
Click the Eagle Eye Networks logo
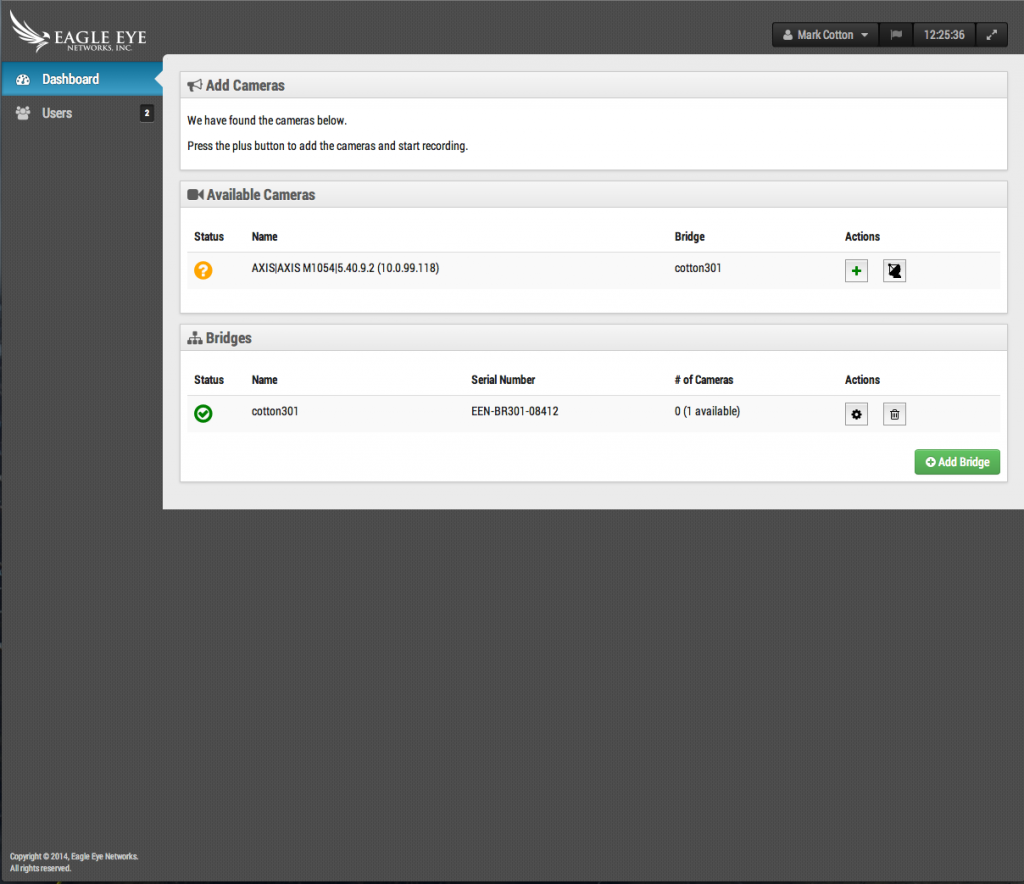(78, 32)
